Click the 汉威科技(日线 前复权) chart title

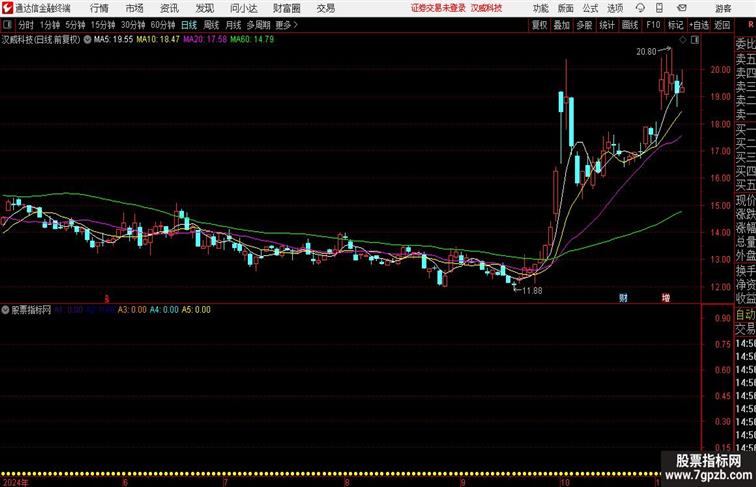[41, 40]
